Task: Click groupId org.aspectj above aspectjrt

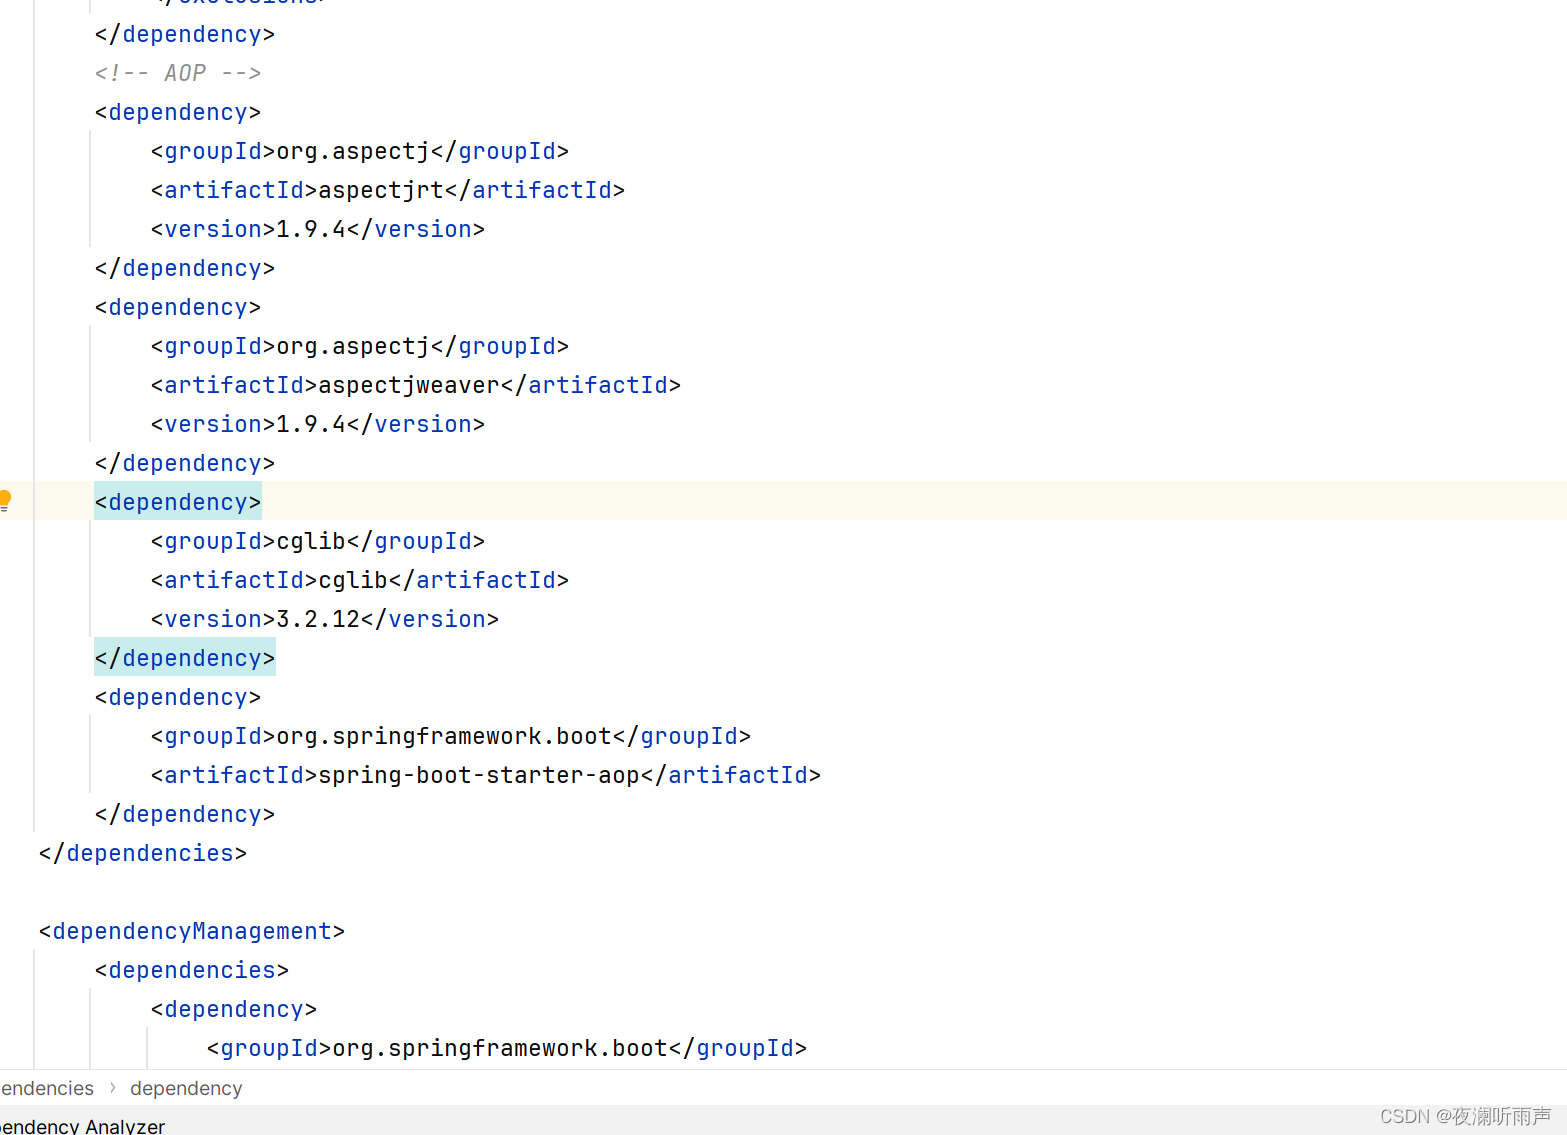Action: pyautogui.click(x=360, y=151)
